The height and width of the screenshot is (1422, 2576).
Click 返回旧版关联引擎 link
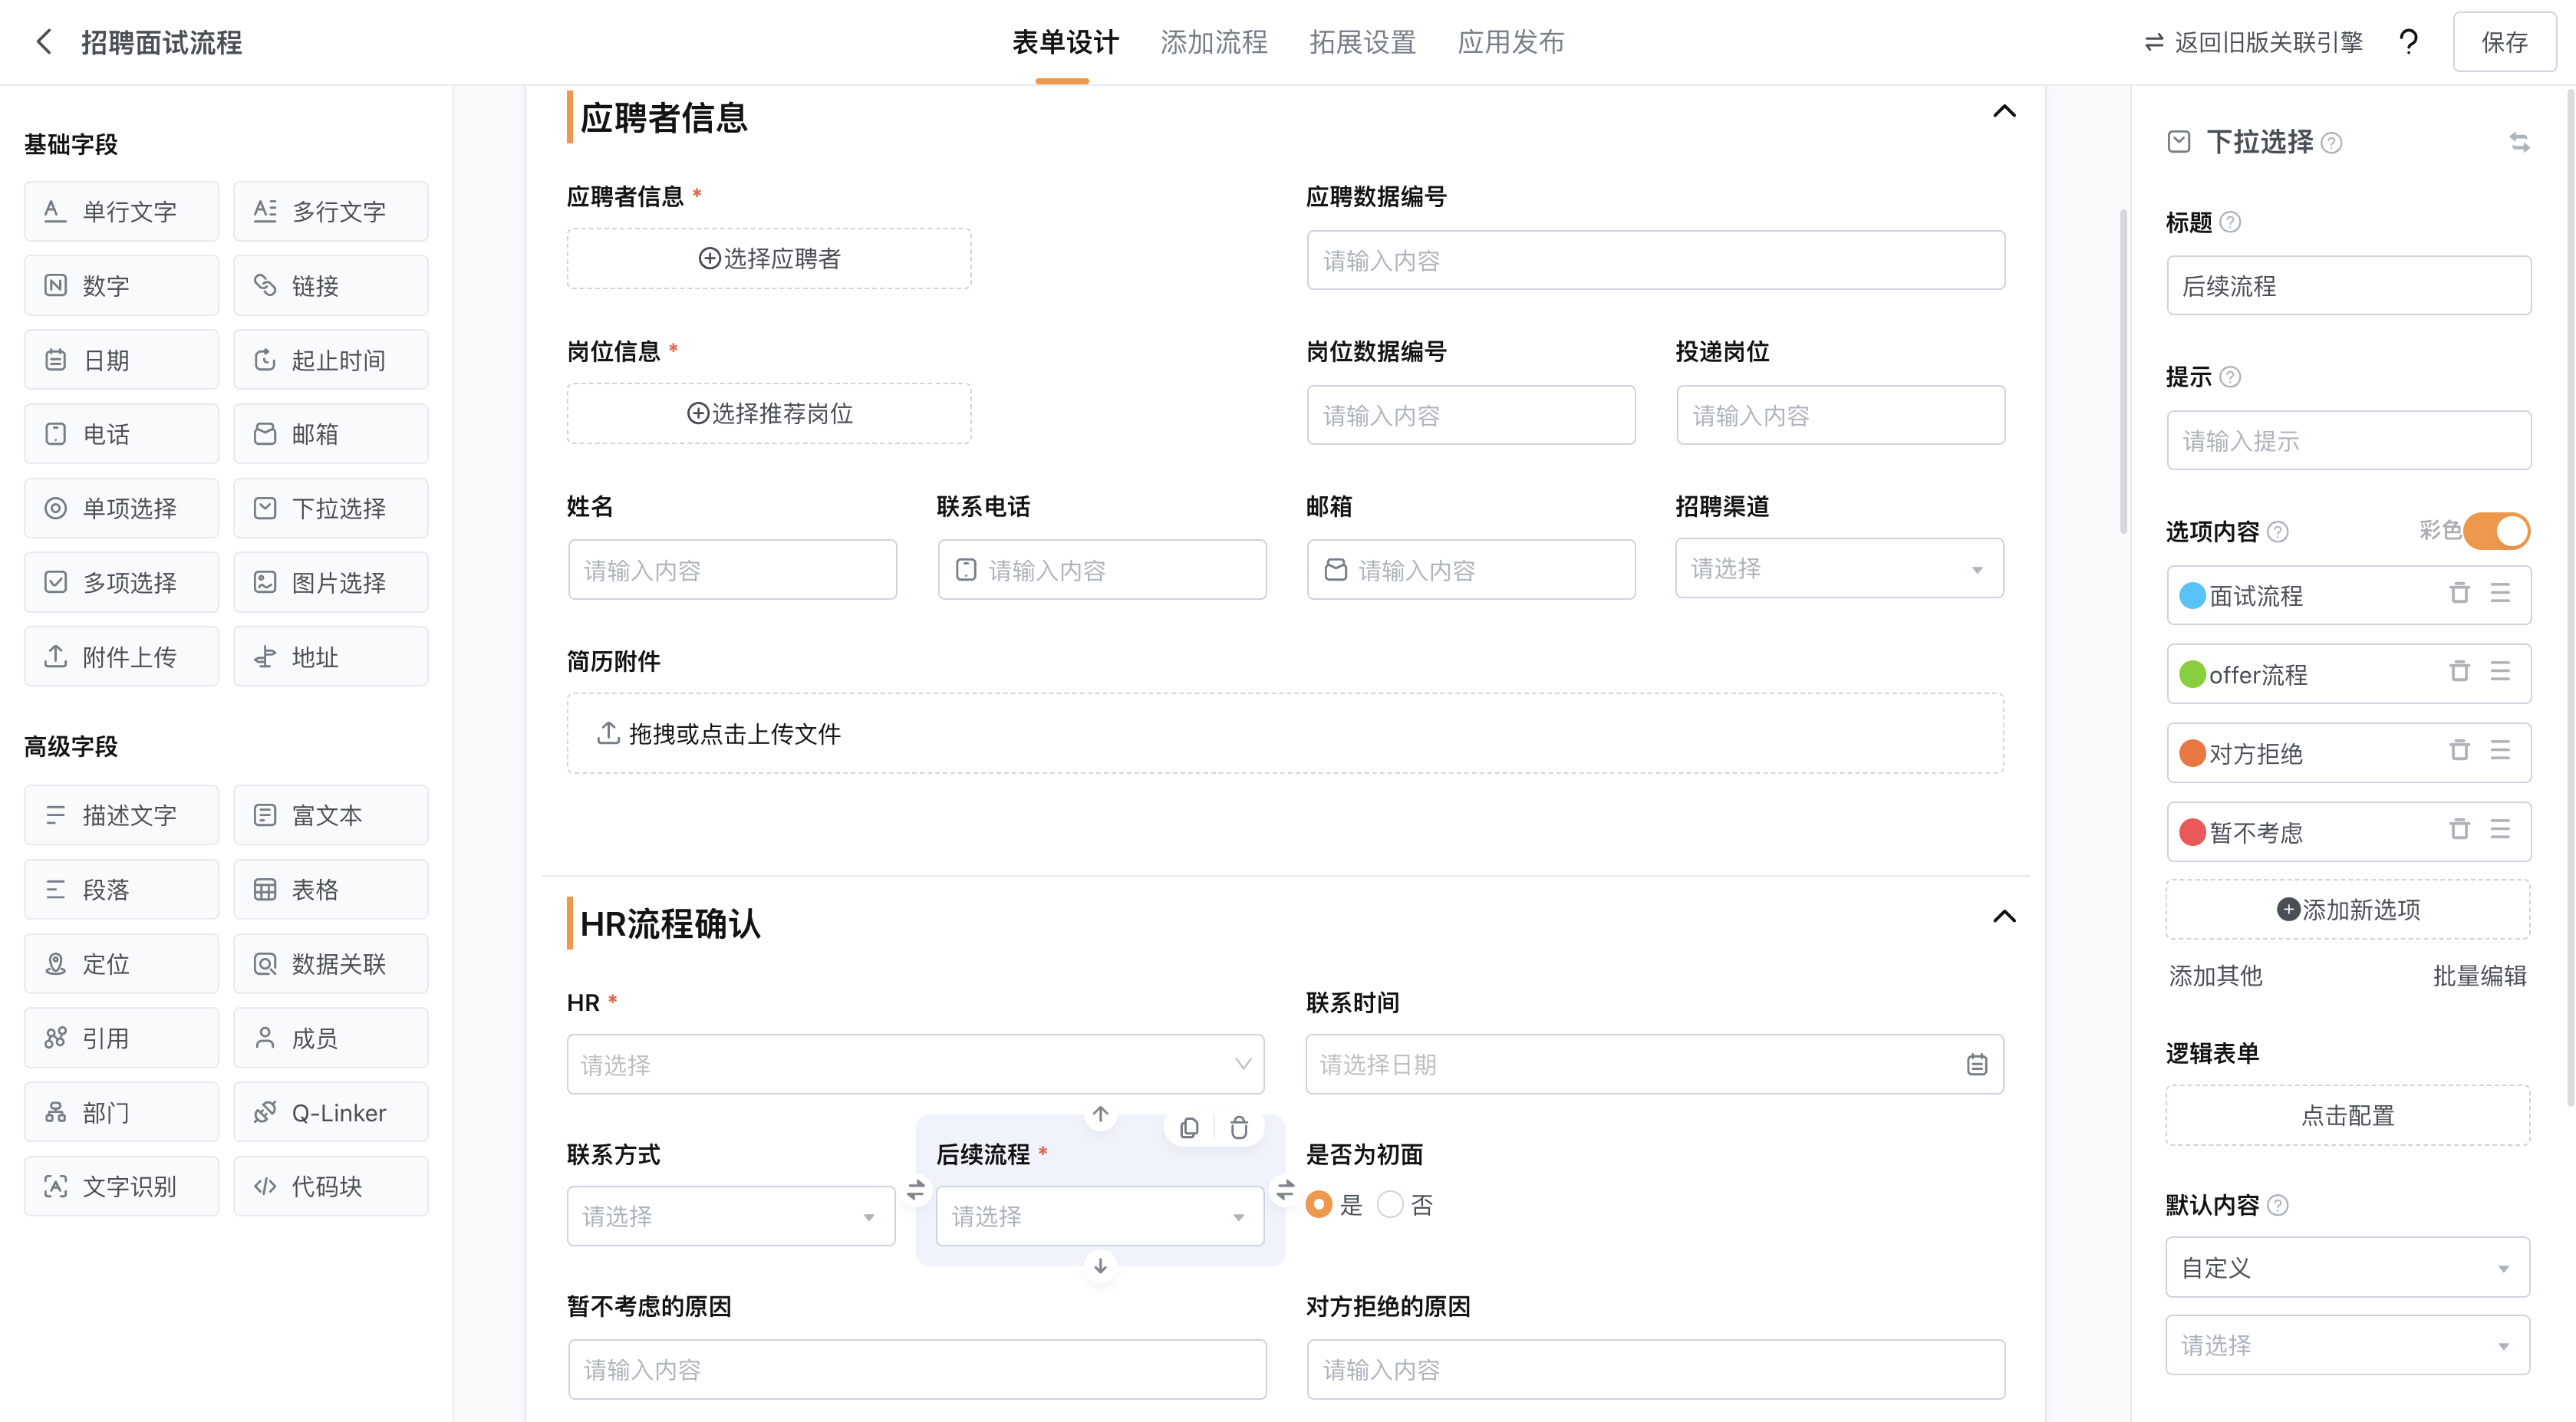click(x=2253, y=42)
